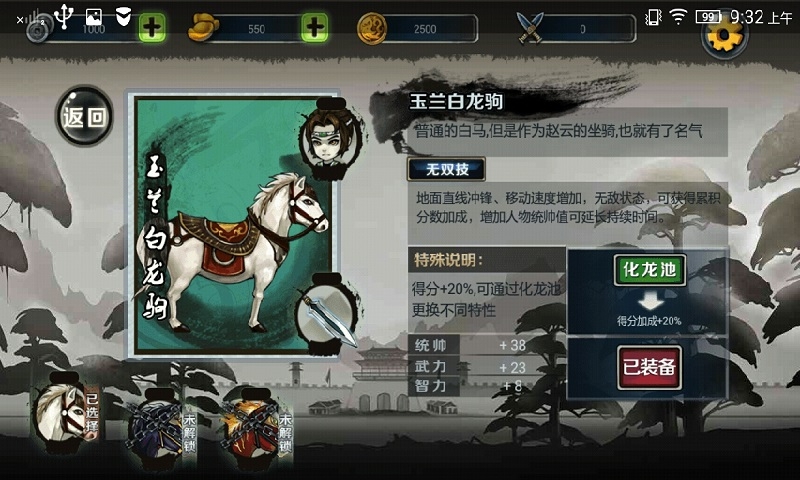
Task: Tap the crossed swords icon
Action: (x=530, y=28)
